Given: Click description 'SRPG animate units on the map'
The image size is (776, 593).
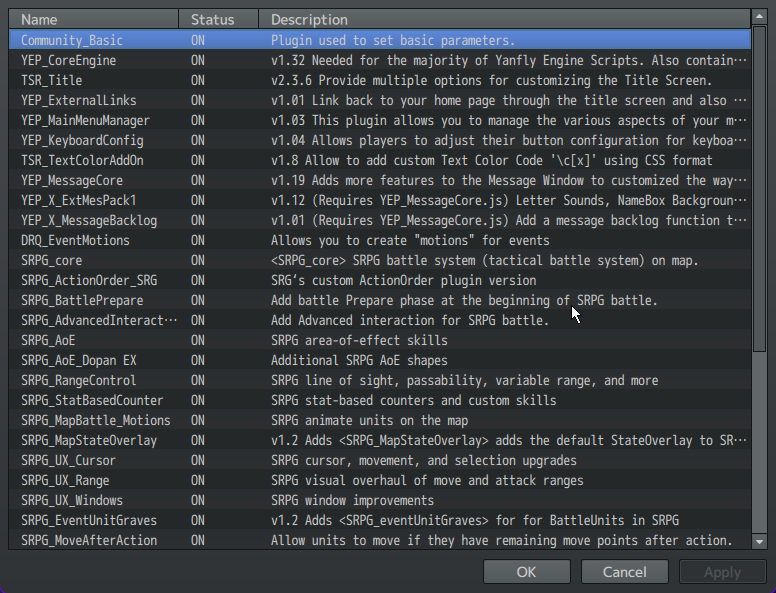Looking at the screenshot, I should (370, 421).
